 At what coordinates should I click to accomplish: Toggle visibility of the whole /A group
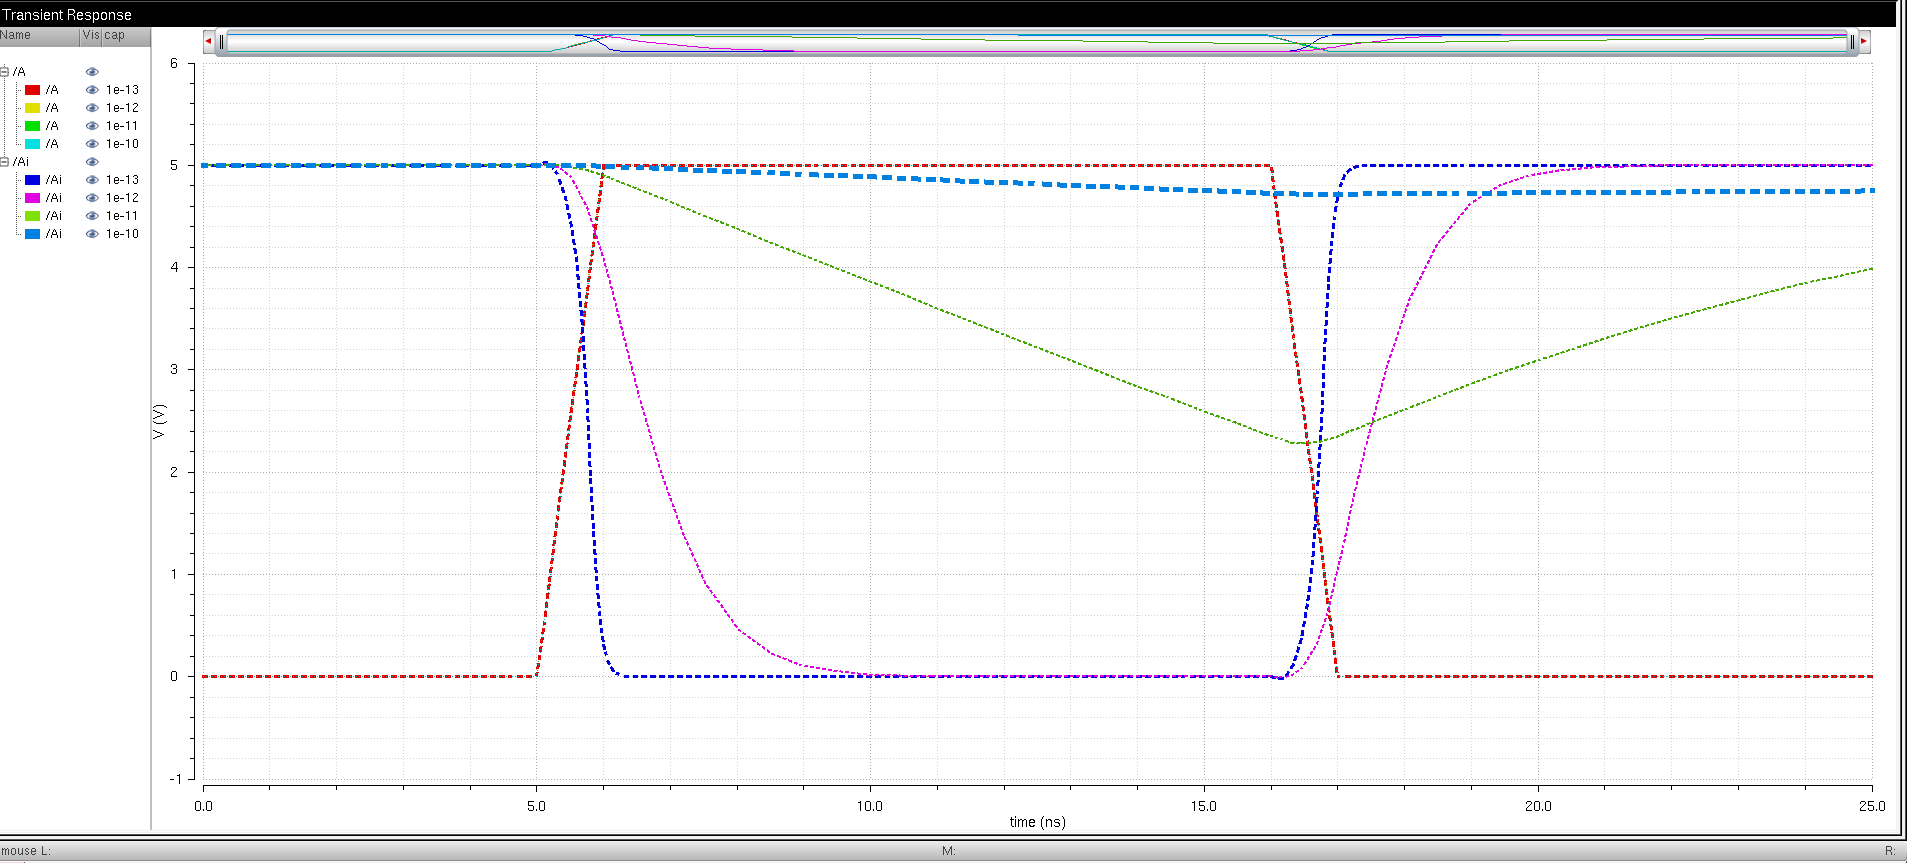[x=92, y=72]
